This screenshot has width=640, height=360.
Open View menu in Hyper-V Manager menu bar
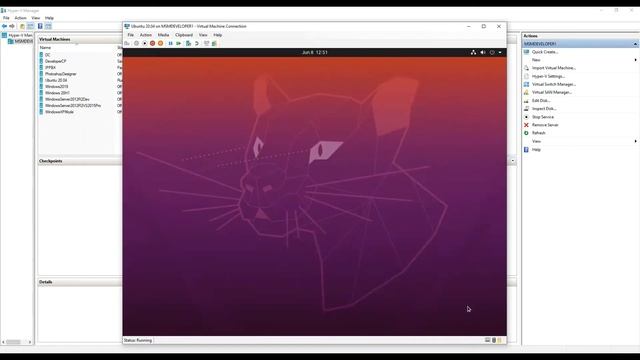pyautogui.click(x=36, y=18)
